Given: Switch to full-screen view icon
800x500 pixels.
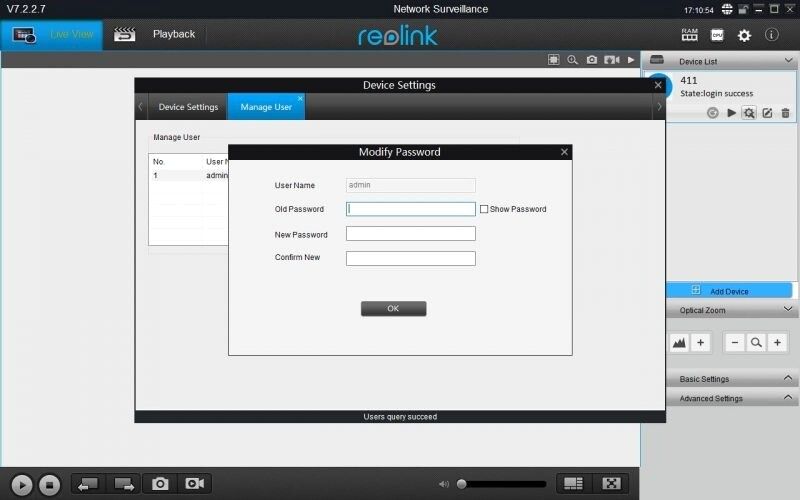Looking at the screenshot, I should coord(612,484).
